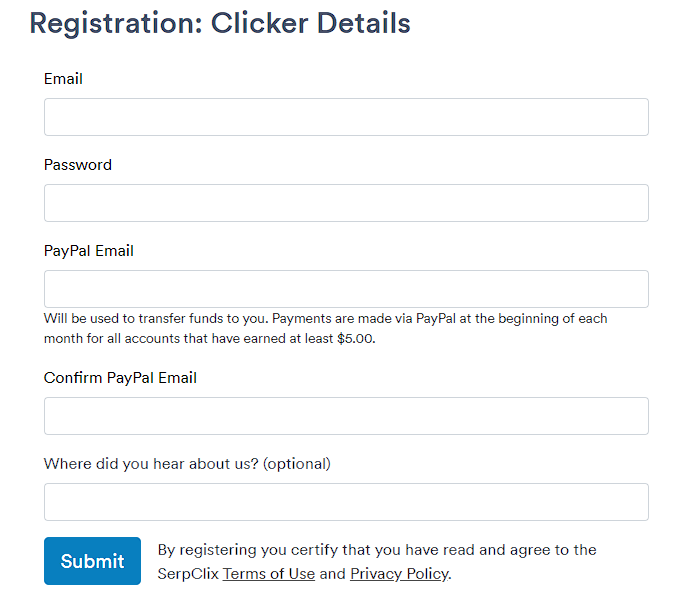Screen dimensions: 691x597
Task: Click the Confirm PayPal Email field
Action: pyautogui.click(x=346, y=415)
